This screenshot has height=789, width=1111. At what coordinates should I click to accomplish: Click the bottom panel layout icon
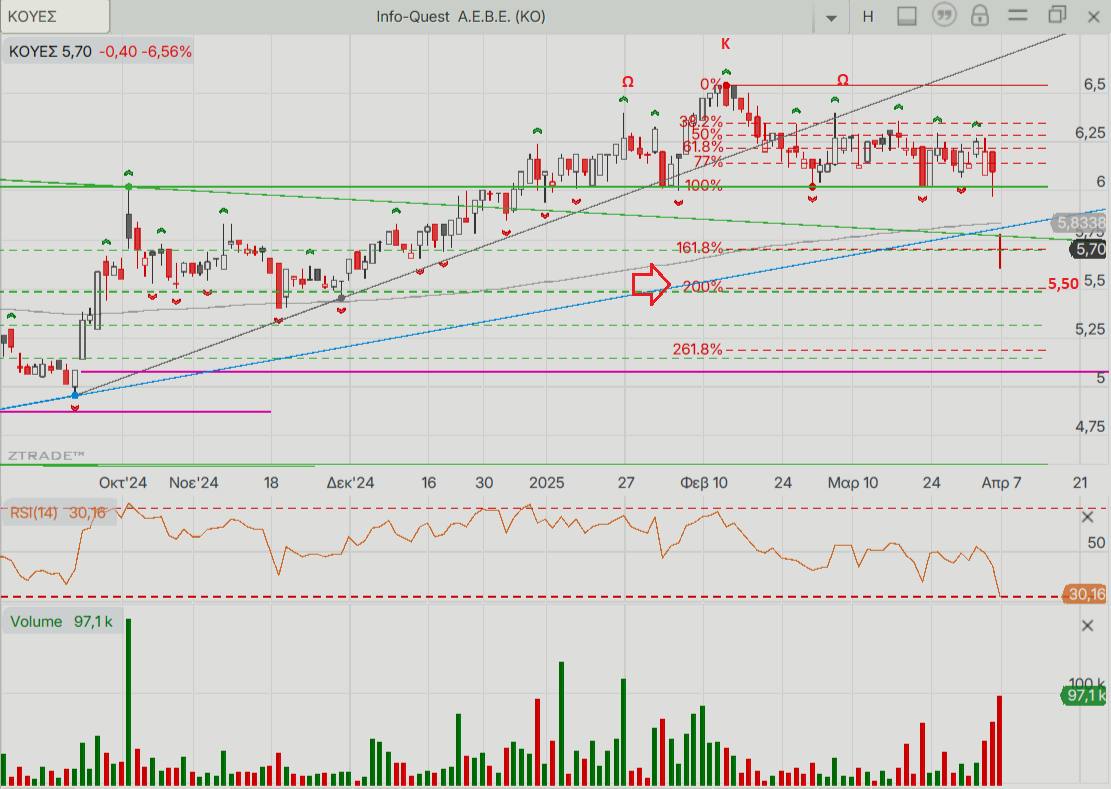907,16
